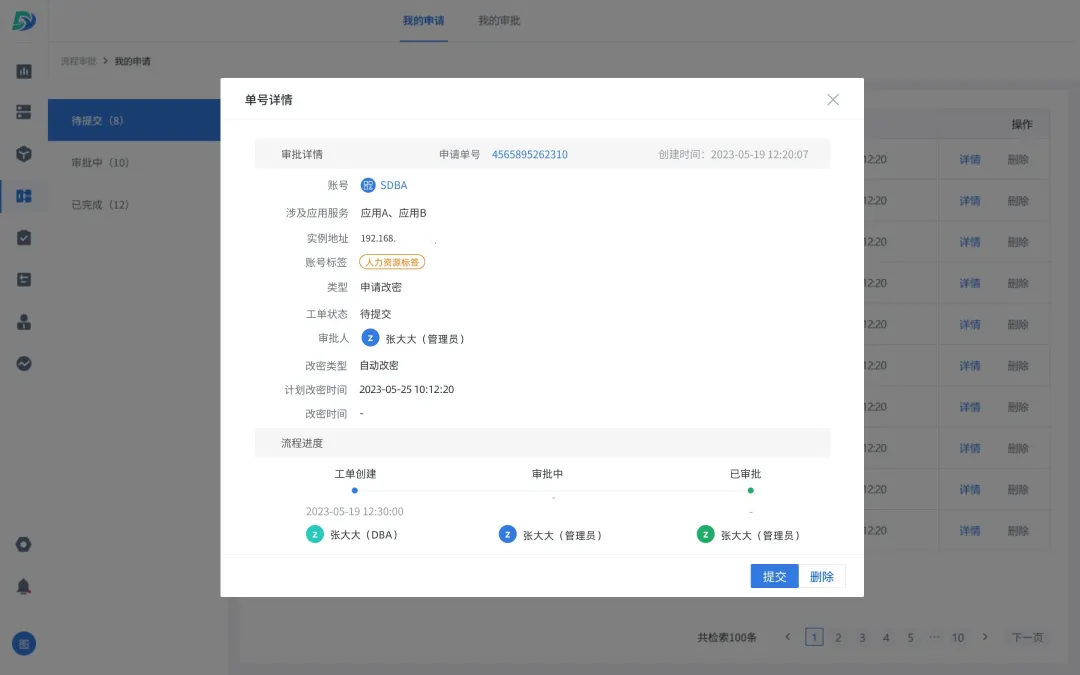Open the dashboard statistics icon in sidebar
Viewport: 1080px width, 675px height.
coord(24,71)
